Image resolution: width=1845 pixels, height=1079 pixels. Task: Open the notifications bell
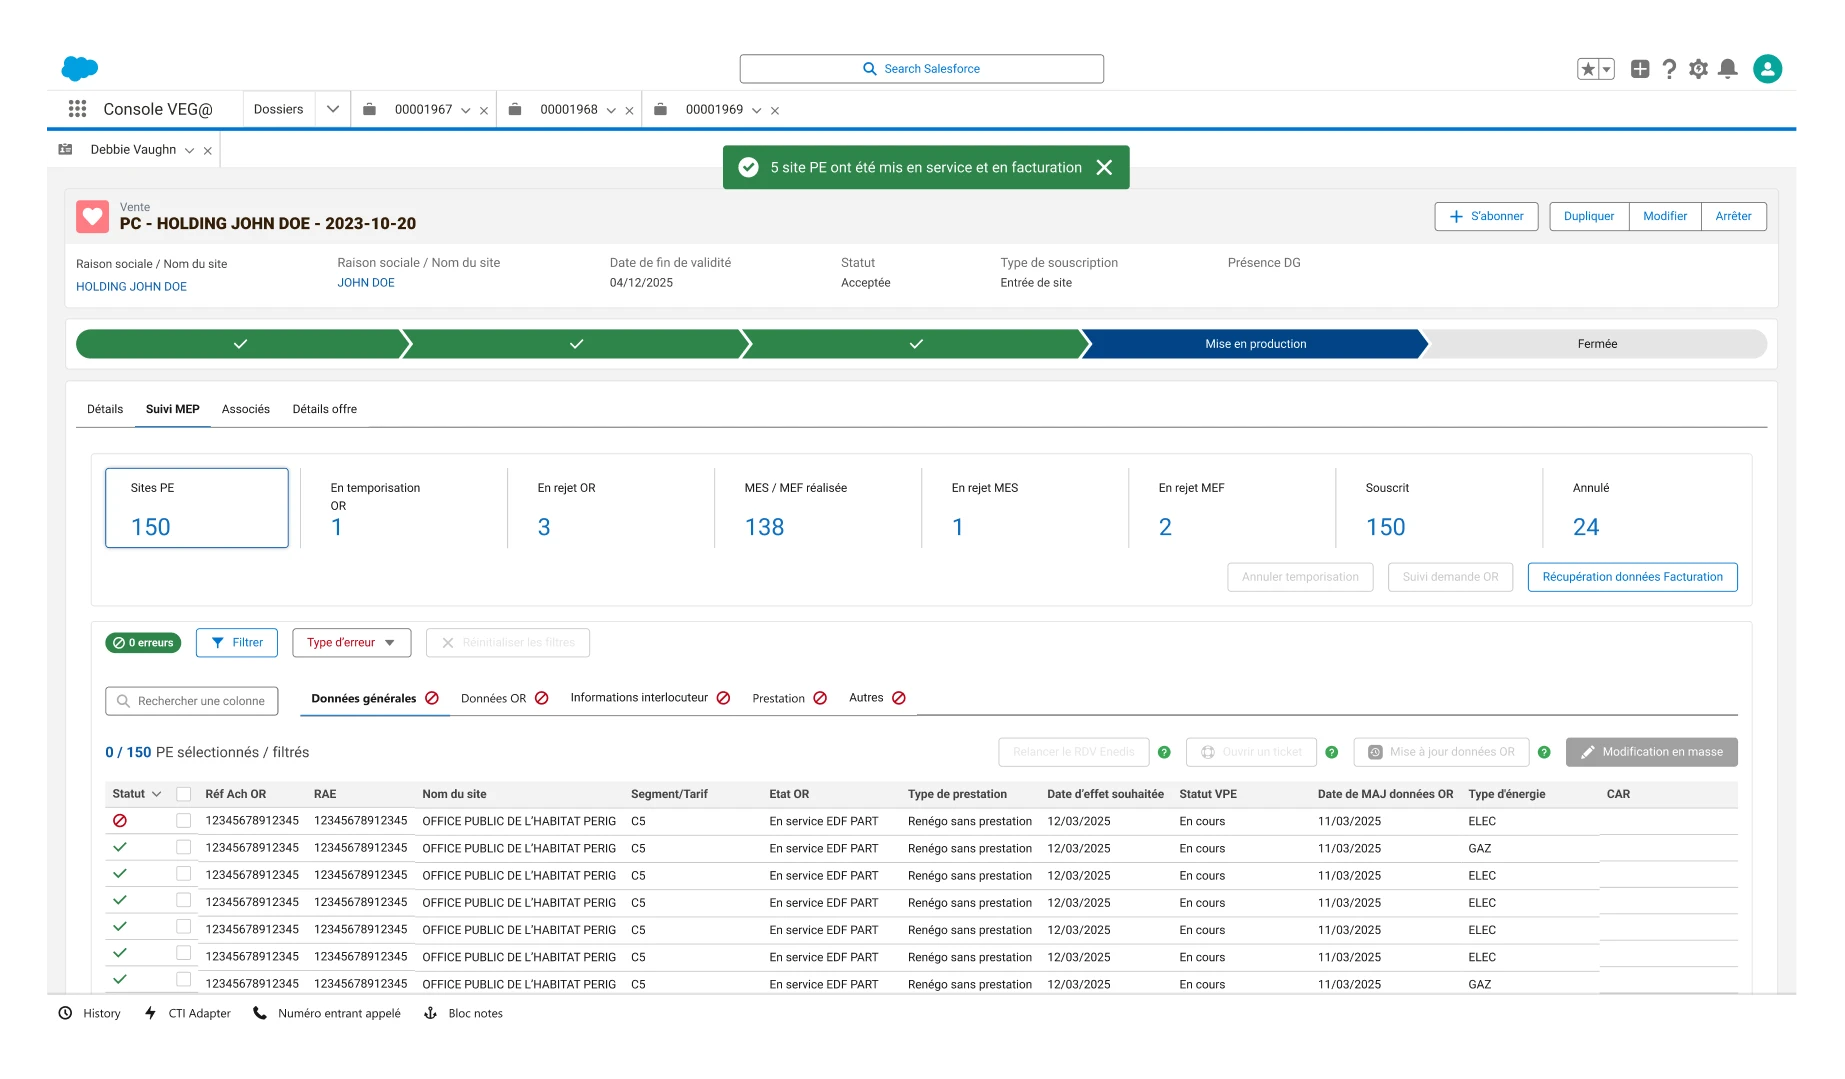point(1727,69)
